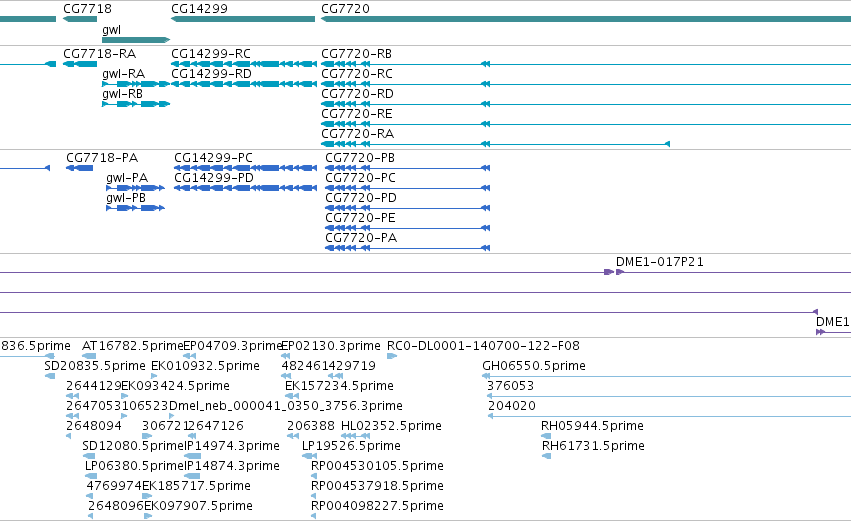Select EST RP004530105.5prime
The image size is (851, 521).
click(x=377, y=466)
